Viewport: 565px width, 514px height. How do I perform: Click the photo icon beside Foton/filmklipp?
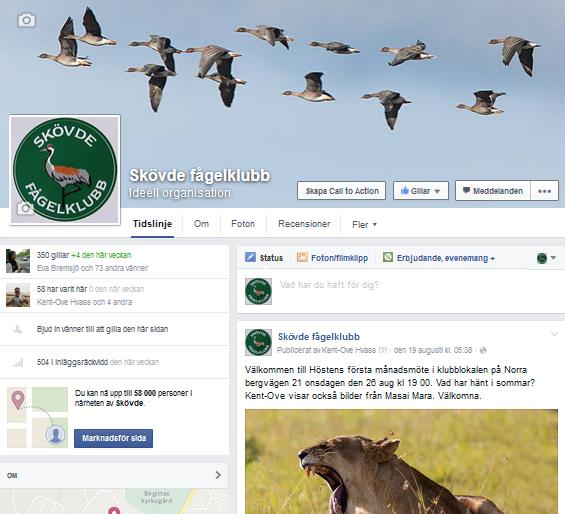coord(302,257)
